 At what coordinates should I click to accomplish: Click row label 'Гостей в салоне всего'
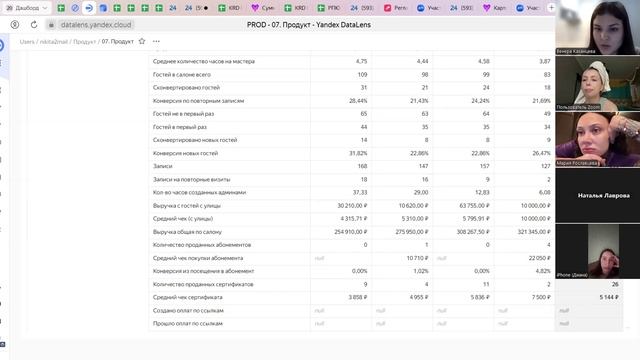pyautogui.click(x=182, y=74)
